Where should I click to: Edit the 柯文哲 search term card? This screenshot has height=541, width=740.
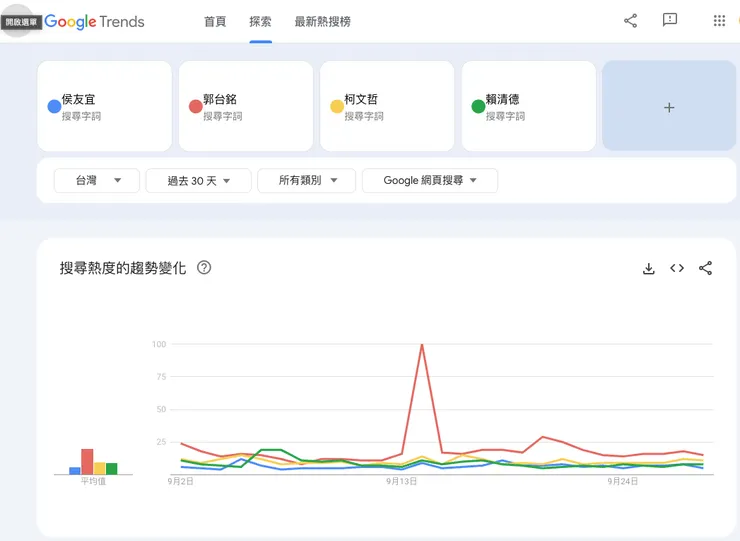[387, 106]
